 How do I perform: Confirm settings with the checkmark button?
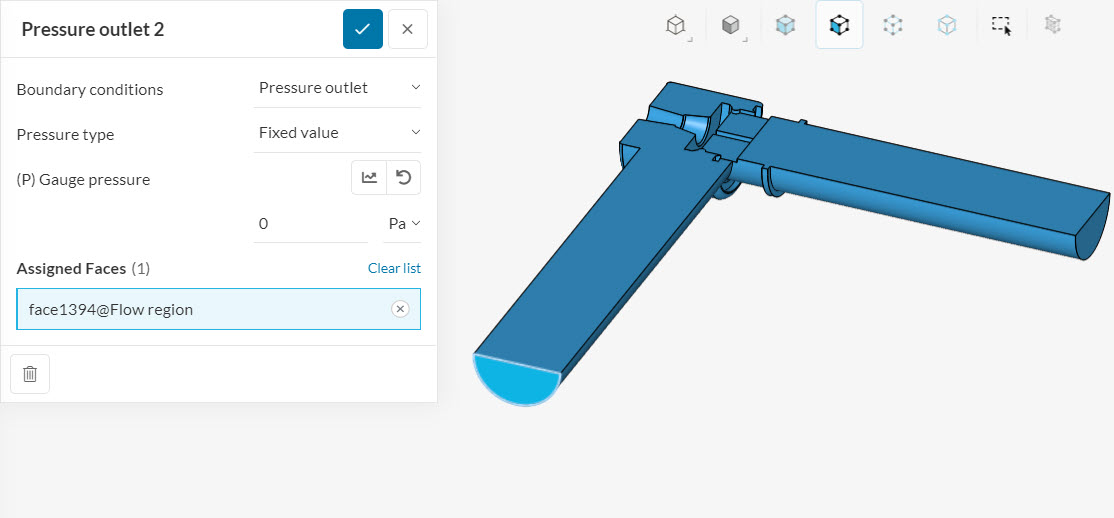(363, 29)
